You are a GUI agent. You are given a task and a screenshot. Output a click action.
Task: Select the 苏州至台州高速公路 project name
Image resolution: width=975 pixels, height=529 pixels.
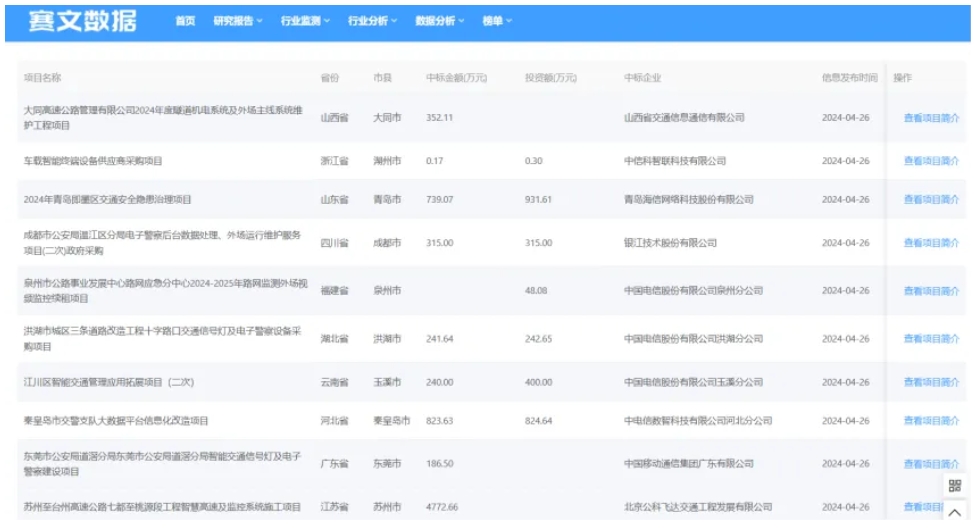tap(162, 507)
